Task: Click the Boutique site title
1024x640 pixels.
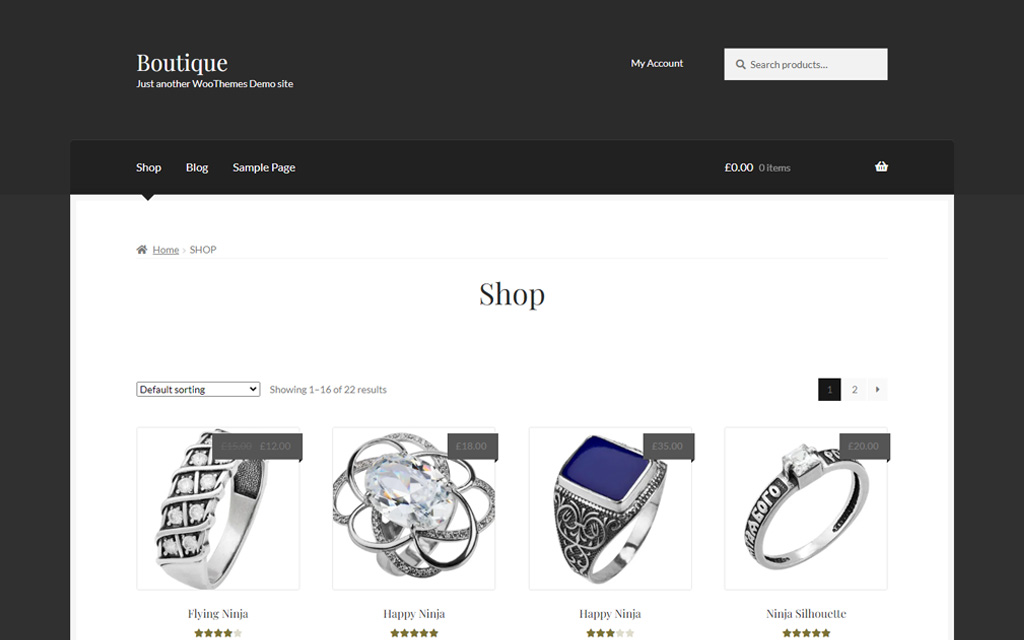Action: pyautogui.click(x=182, y=63)
